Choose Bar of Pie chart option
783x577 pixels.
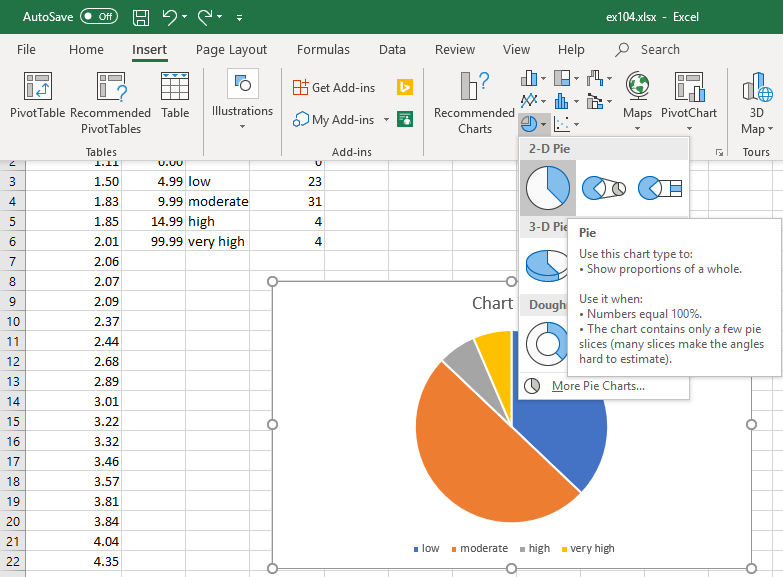(660, 188)
